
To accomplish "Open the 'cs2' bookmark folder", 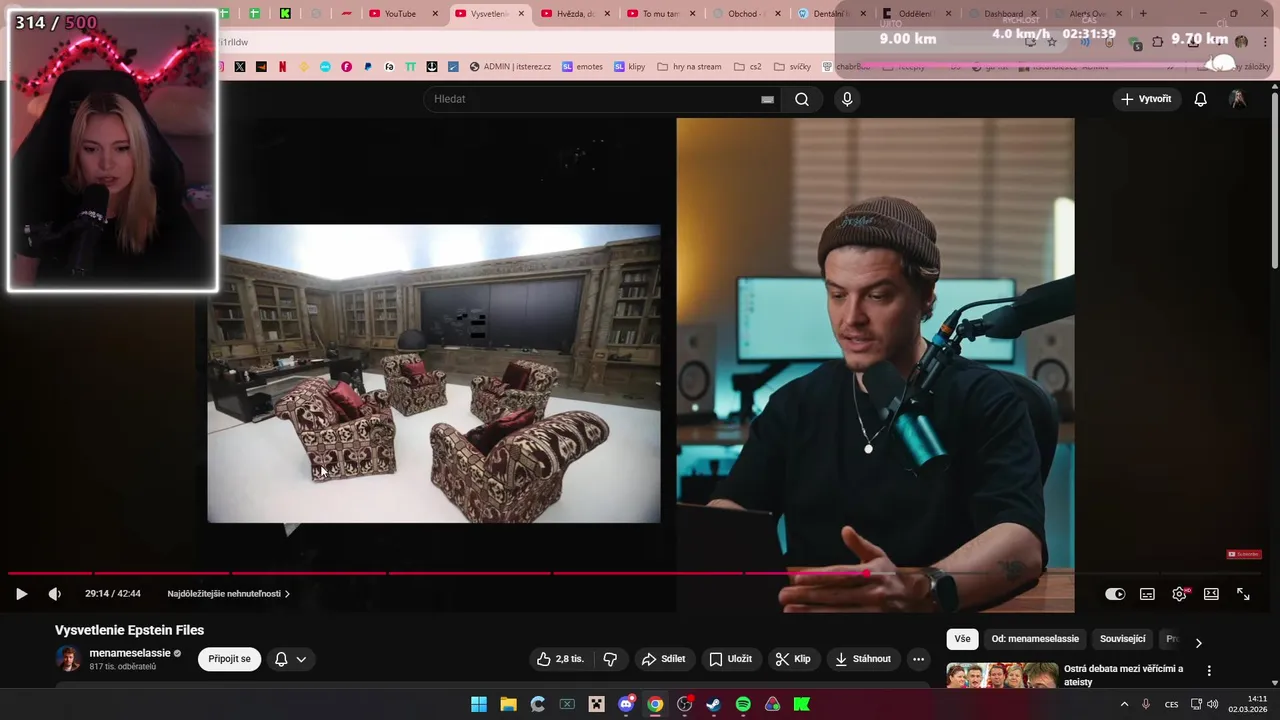I will (x=747, y=67).
